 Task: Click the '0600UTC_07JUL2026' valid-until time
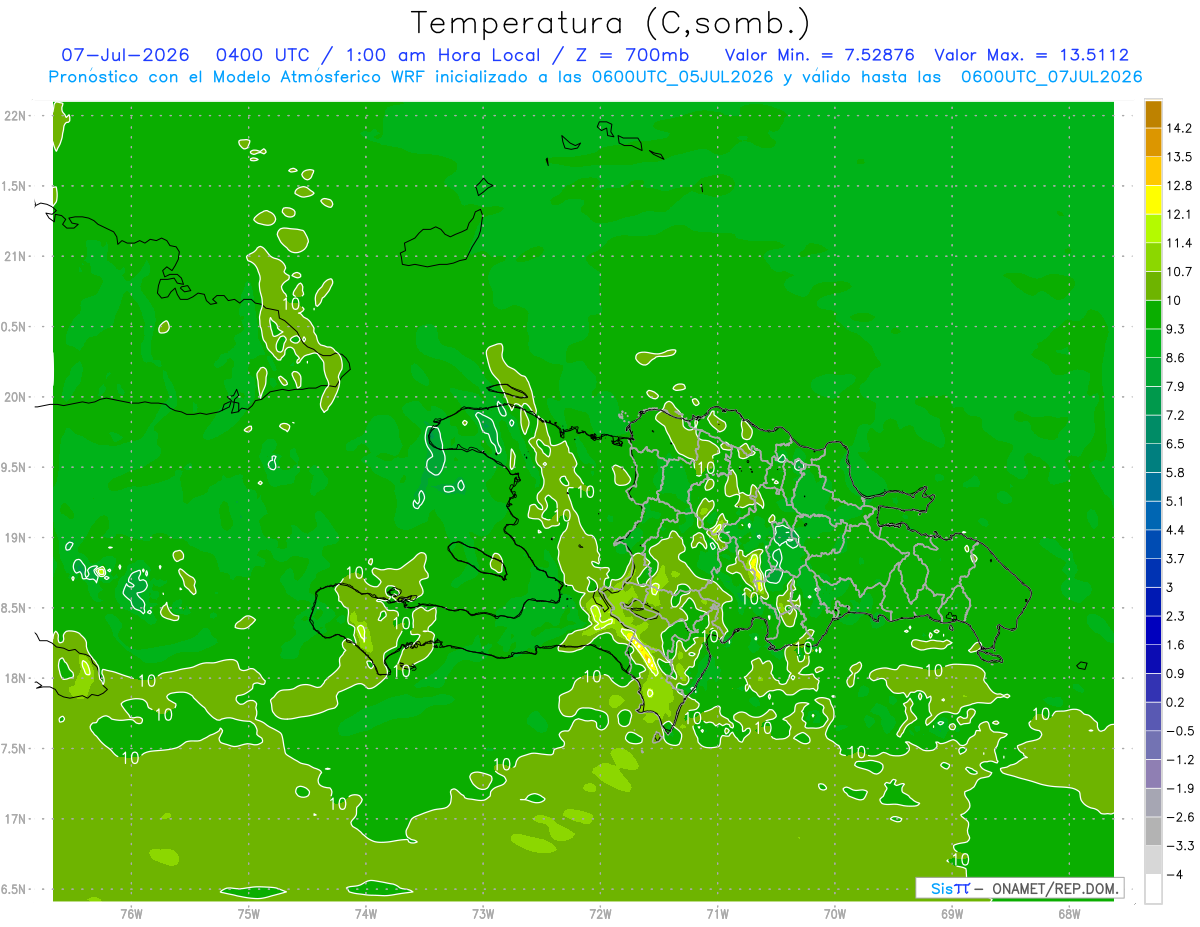click(x=1051, y=77)
